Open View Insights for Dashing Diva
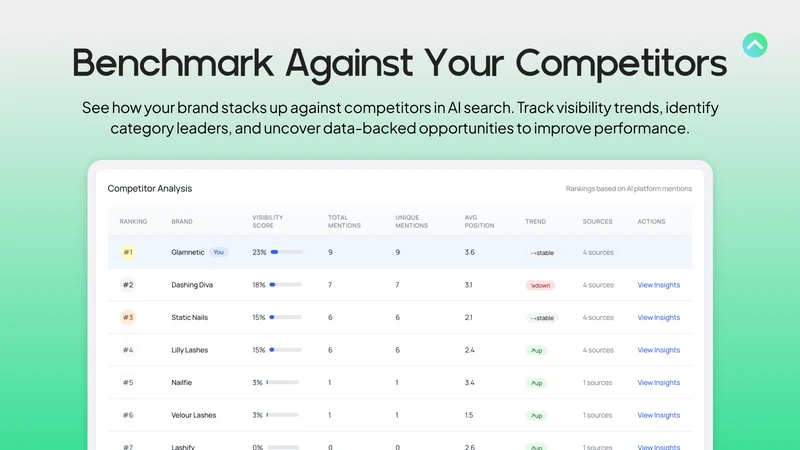800x450 pixels. tap(658, 285)
